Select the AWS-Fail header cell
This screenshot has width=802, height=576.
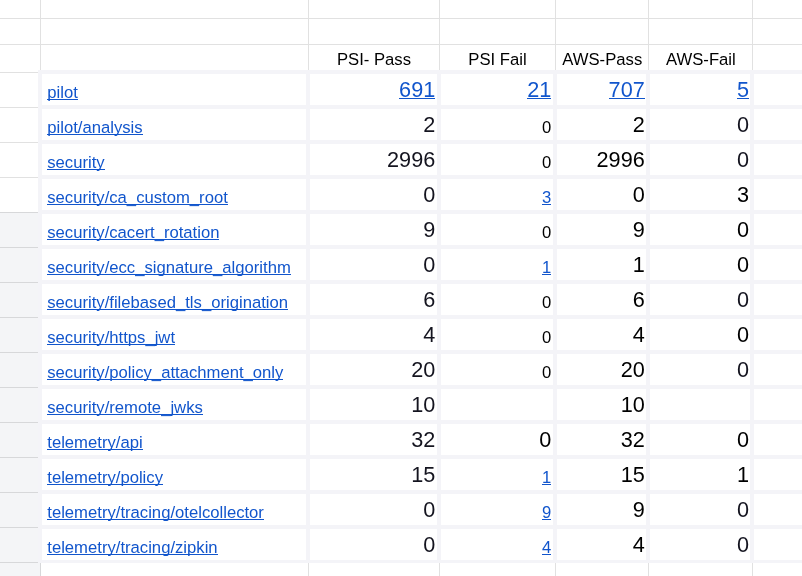[700, 59]
